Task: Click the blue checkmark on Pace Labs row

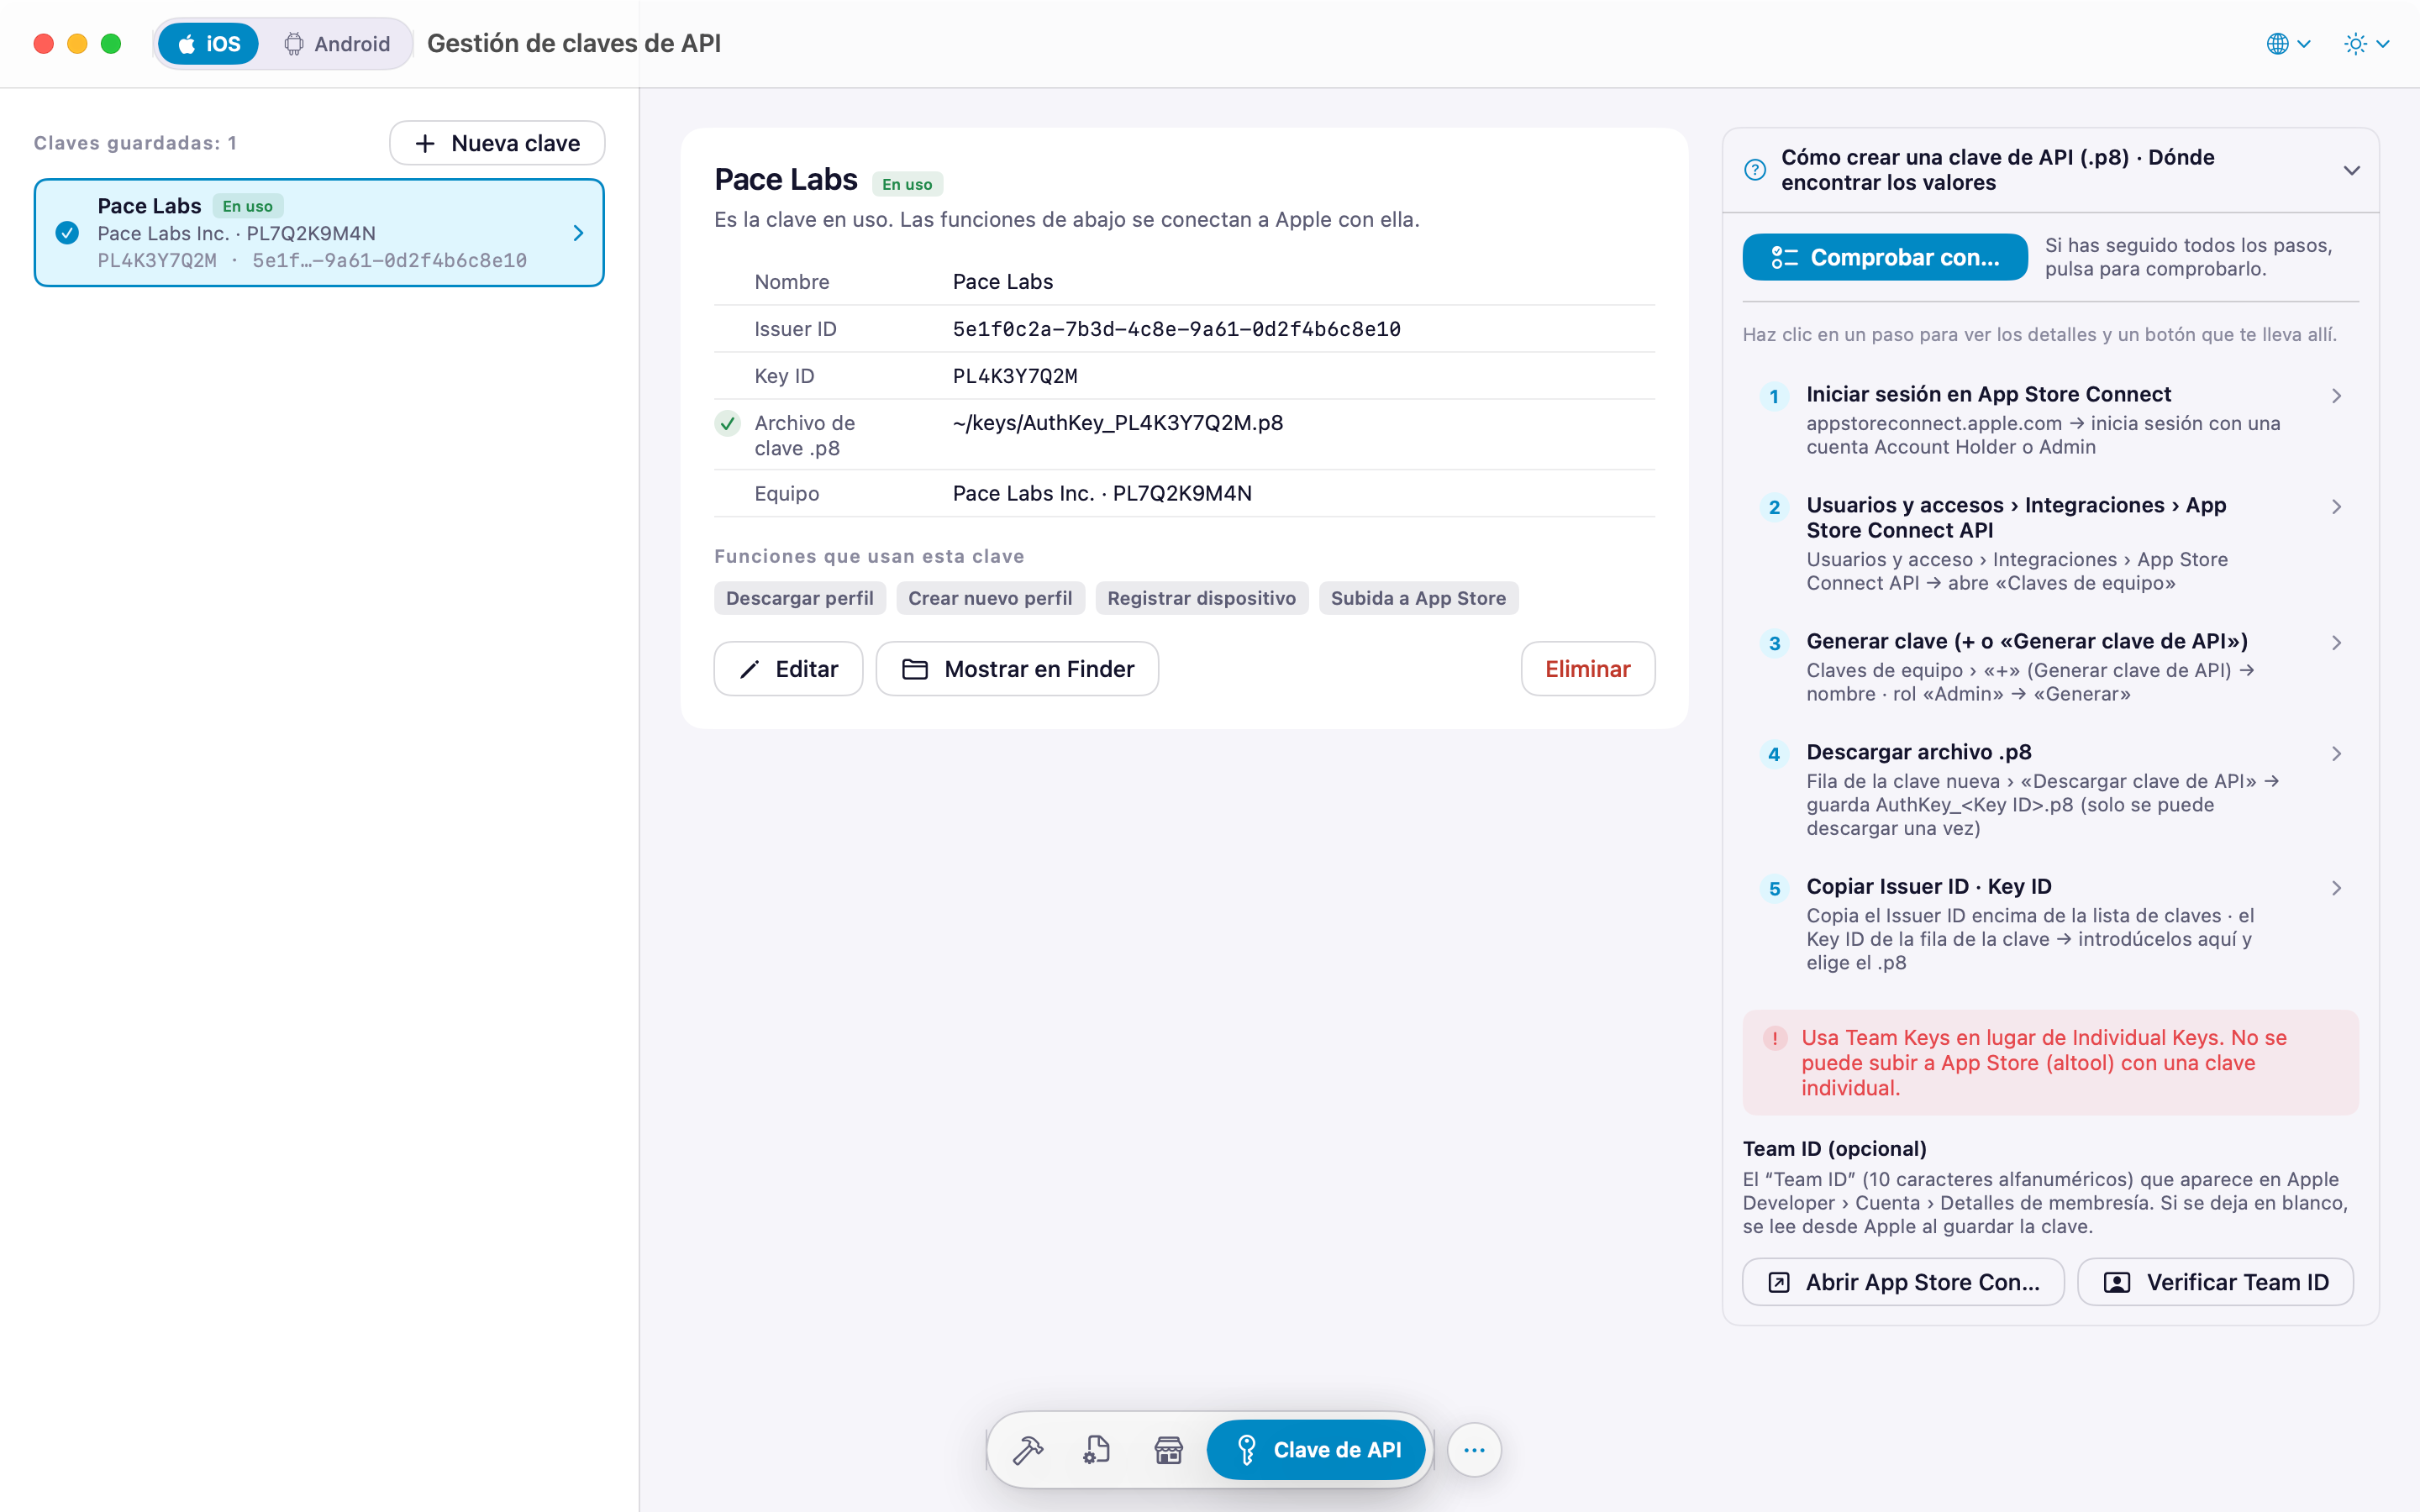Action: [67, 233]
